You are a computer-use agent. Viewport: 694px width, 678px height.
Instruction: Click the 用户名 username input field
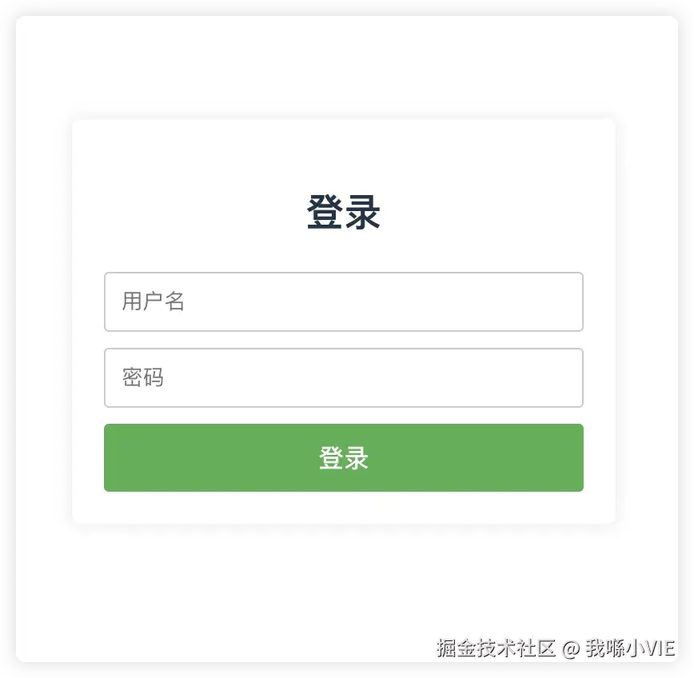point(343,301)
